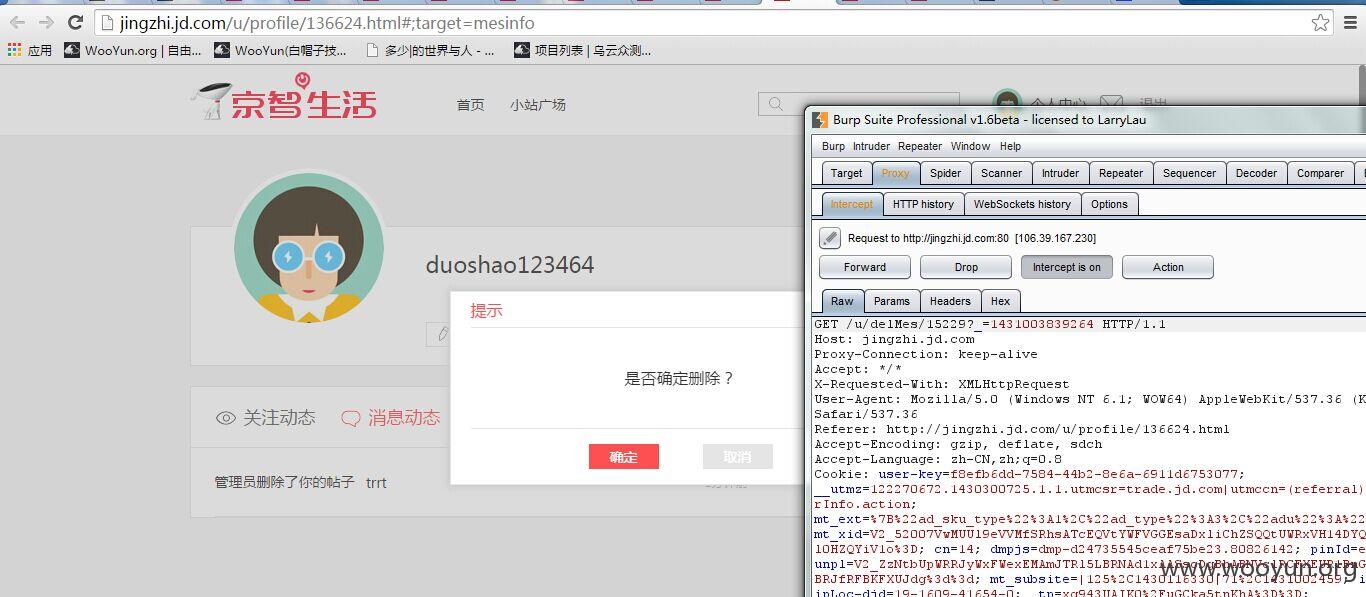Switch to Repeater tool tab
The width and height of the screenshot is (1366, 597).
click(1121, 173)
